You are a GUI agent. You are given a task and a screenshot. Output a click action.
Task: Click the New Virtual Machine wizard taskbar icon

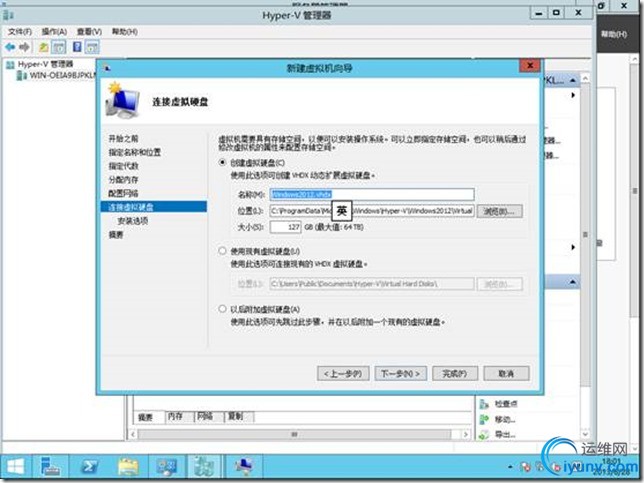(244, 467)
